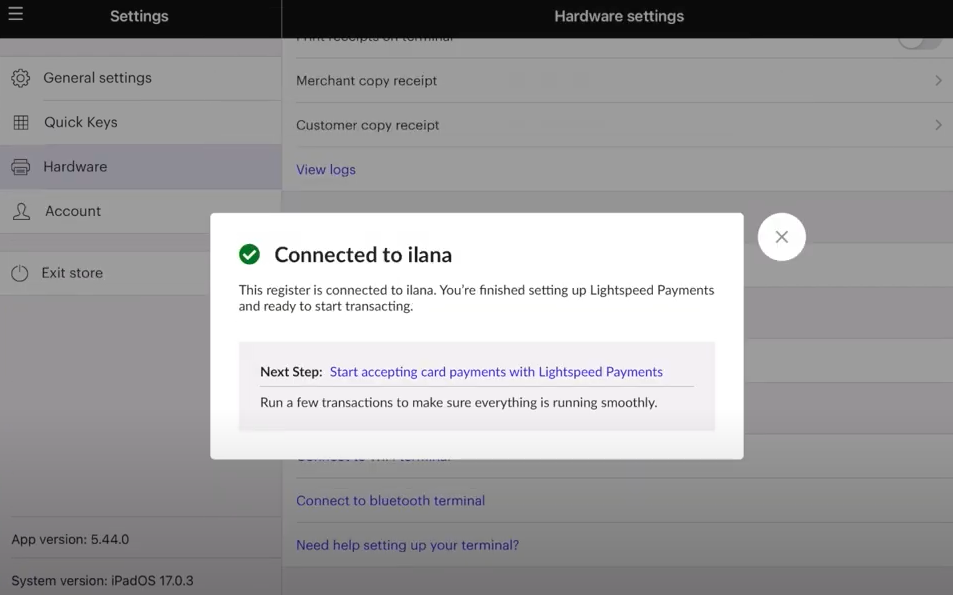Open the Merchant copy receipt row
953x595 pixels.
[367, 81]
